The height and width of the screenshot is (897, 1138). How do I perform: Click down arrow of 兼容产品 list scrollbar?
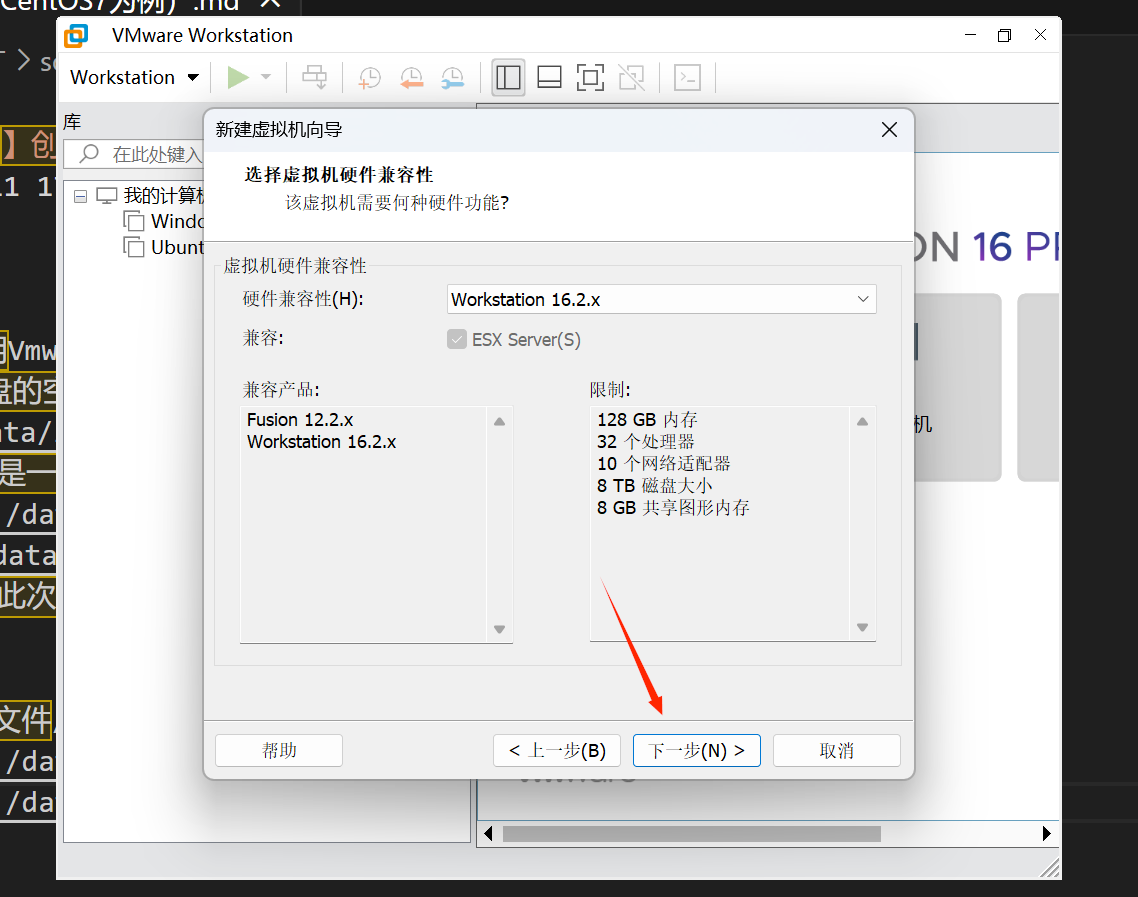click(x=499, y=629)
